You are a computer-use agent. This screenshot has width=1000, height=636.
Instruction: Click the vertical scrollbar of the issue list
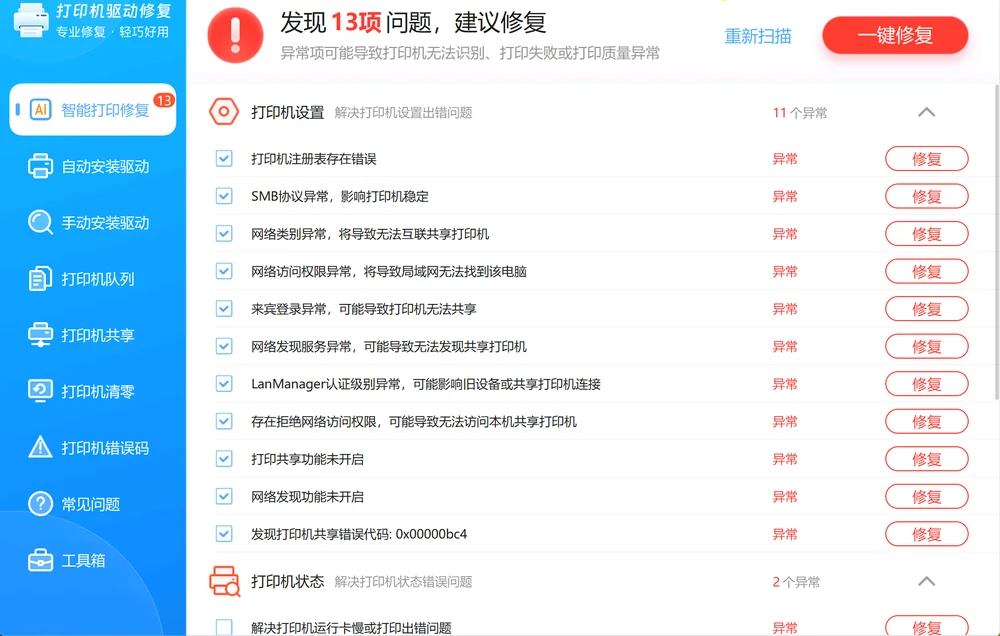click(997, 242)
